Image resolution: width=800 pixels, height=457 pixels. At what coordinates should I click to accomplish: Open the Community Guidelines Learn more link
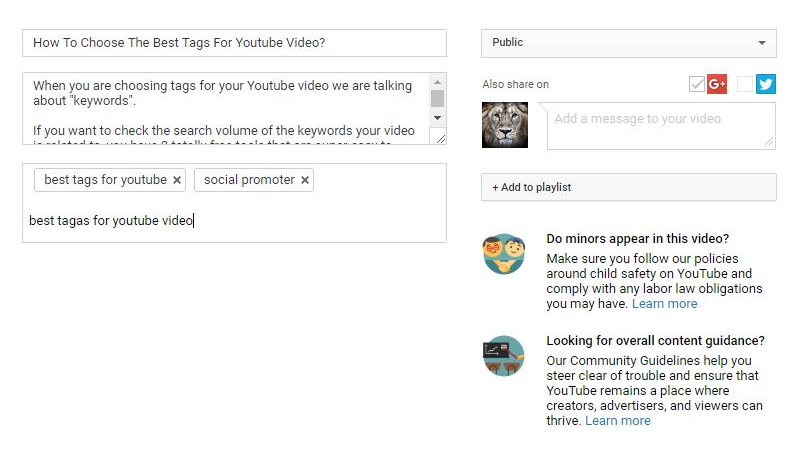[x=617, y=421]
